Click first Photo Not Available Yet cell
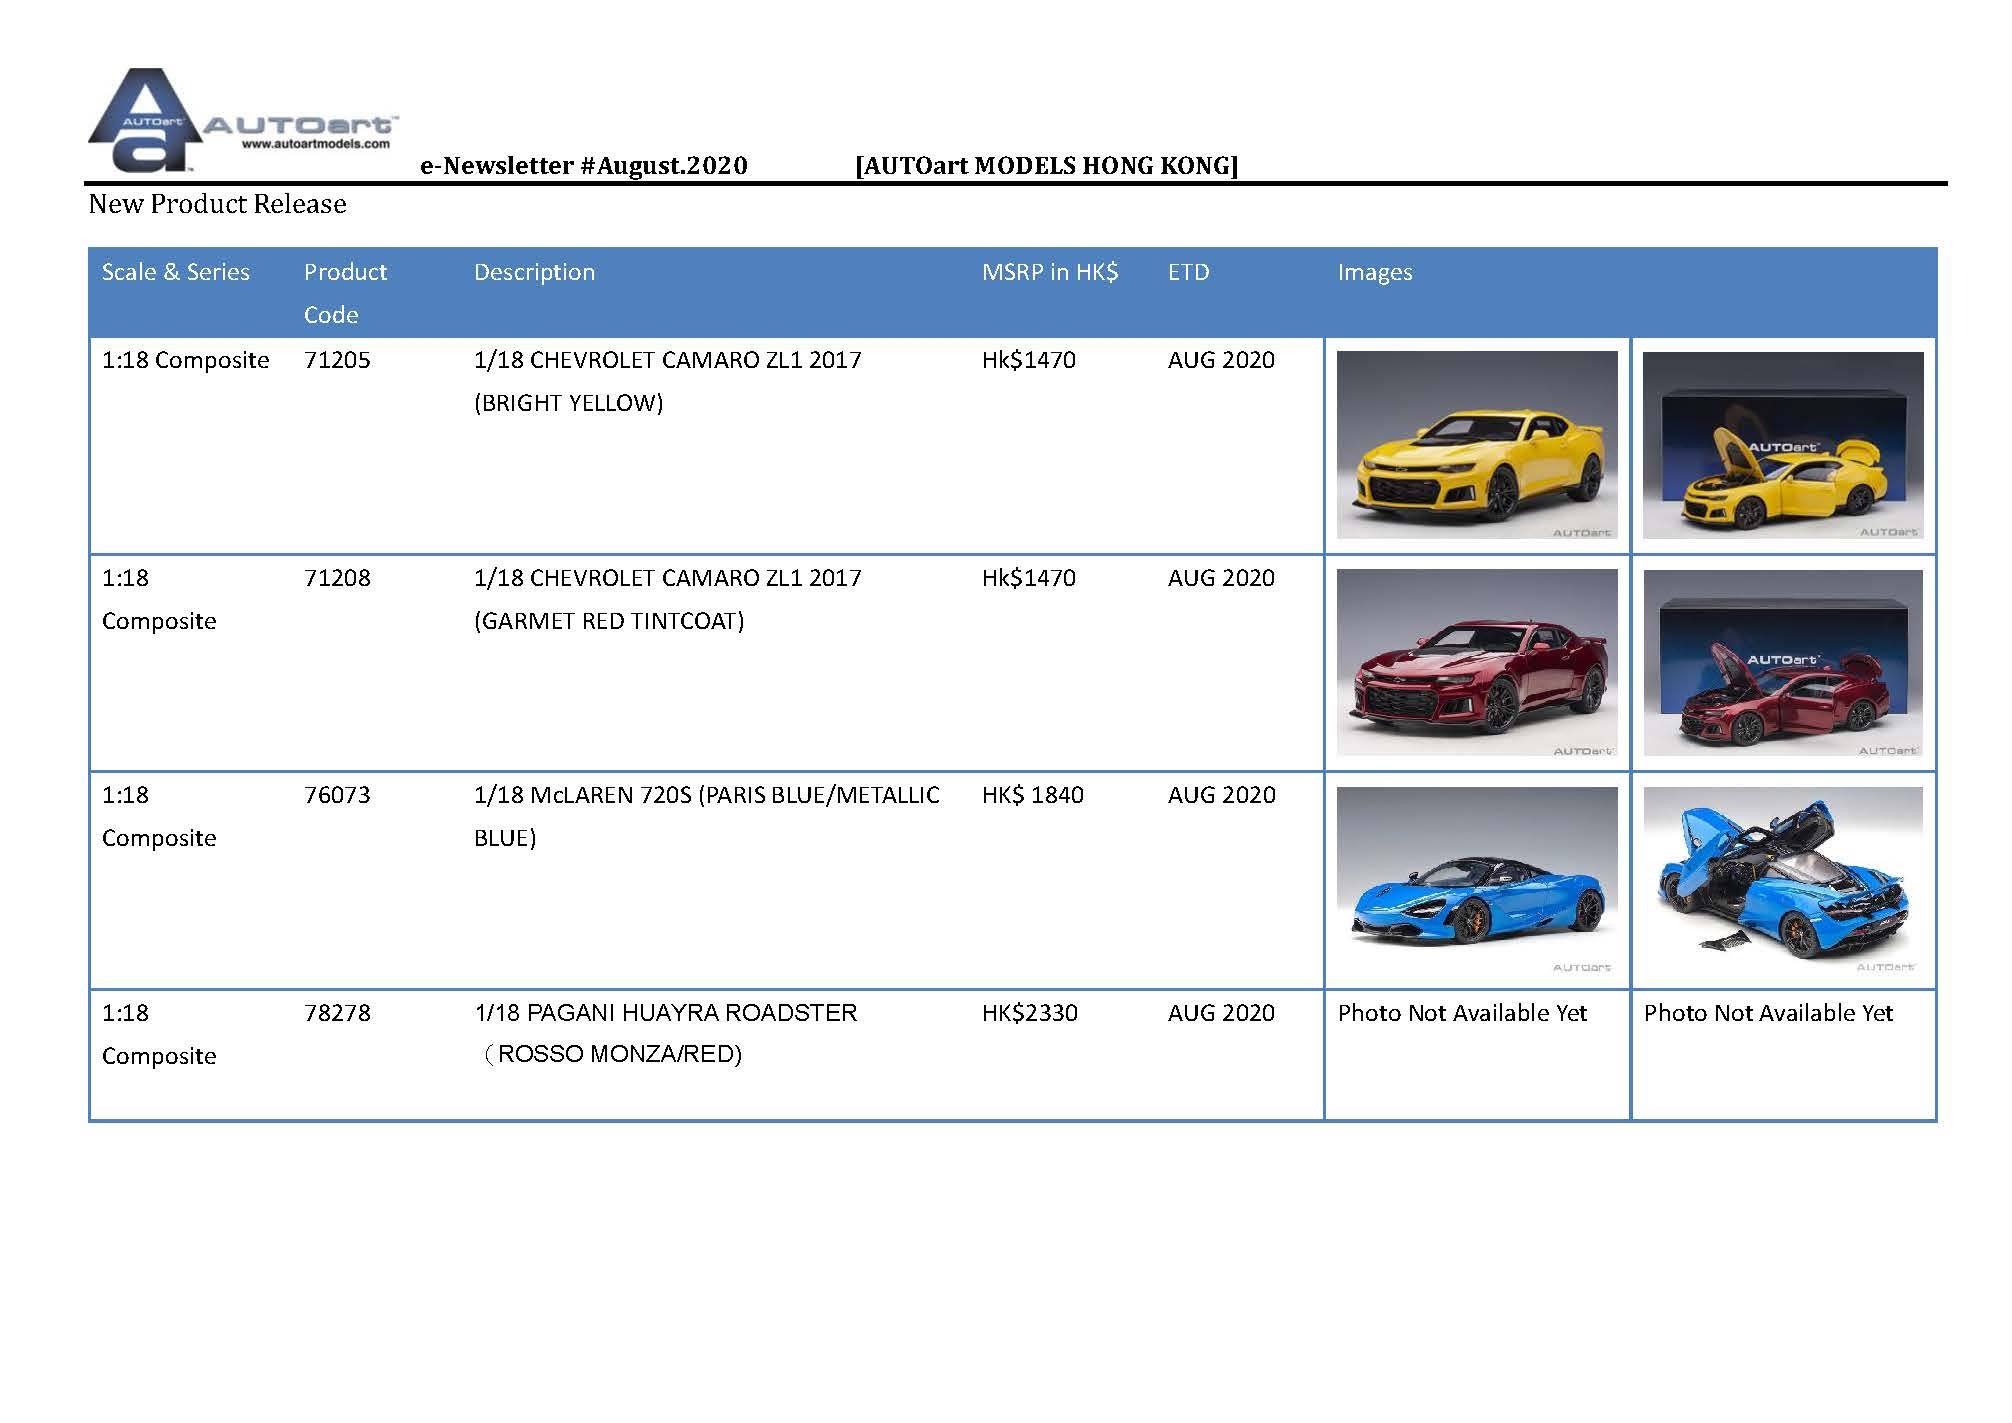Screen dimensions: 2012x1423 pos(1463,1013)
